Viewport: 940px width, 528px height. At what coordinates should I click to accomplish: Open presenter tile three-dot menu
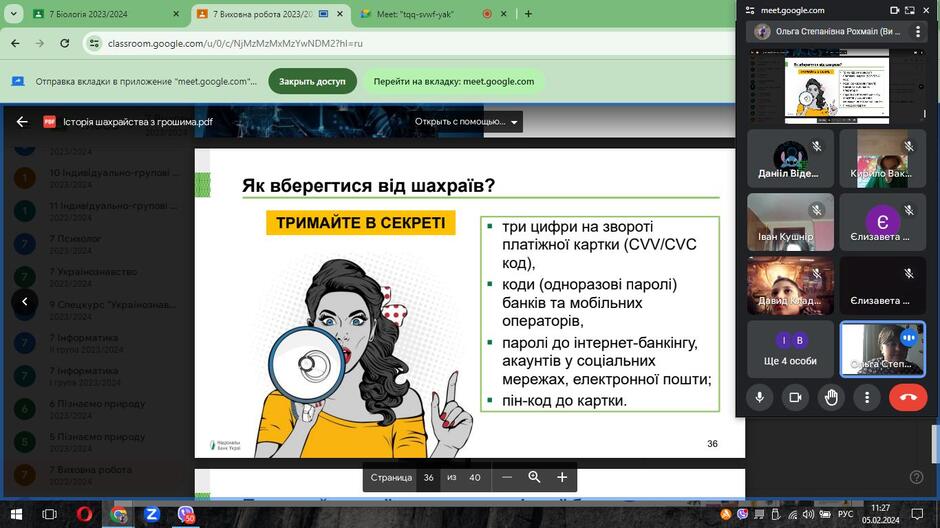(918, 31)
